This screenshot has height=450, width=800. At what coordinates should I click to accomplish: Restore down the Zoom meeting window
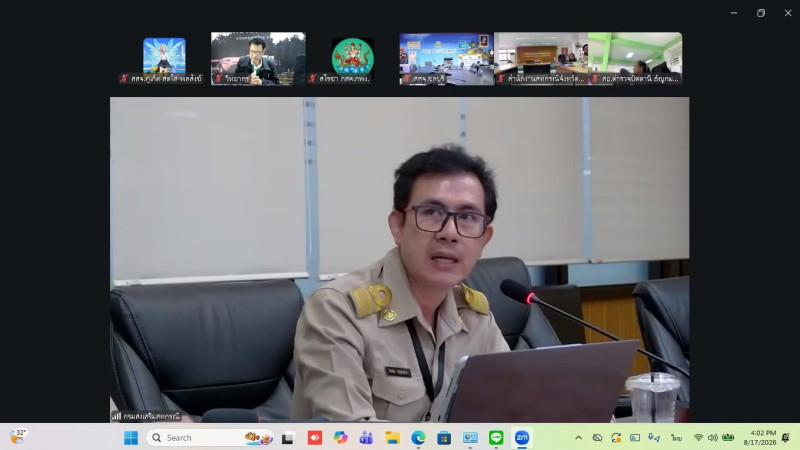[x=761, y=13]
